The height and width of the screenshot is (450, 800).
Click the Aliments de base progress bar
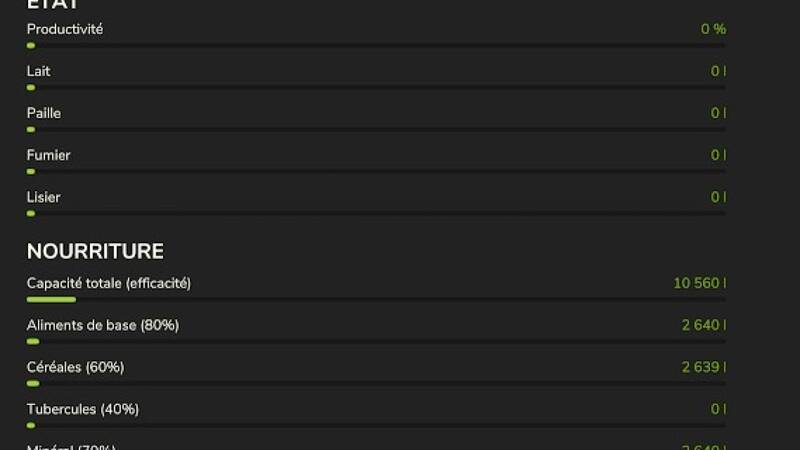click(376, 341)
